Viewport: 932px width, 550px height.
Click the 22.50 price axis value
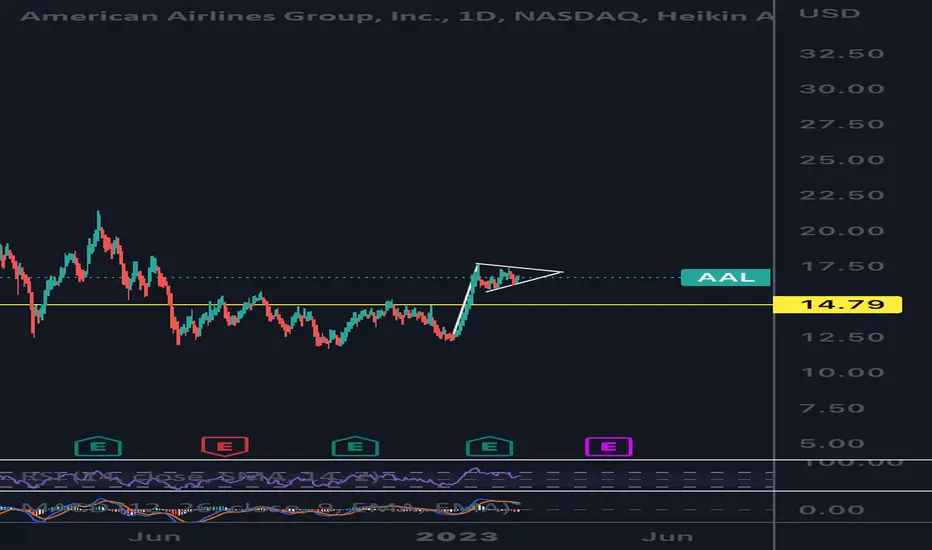pos(842,195)
